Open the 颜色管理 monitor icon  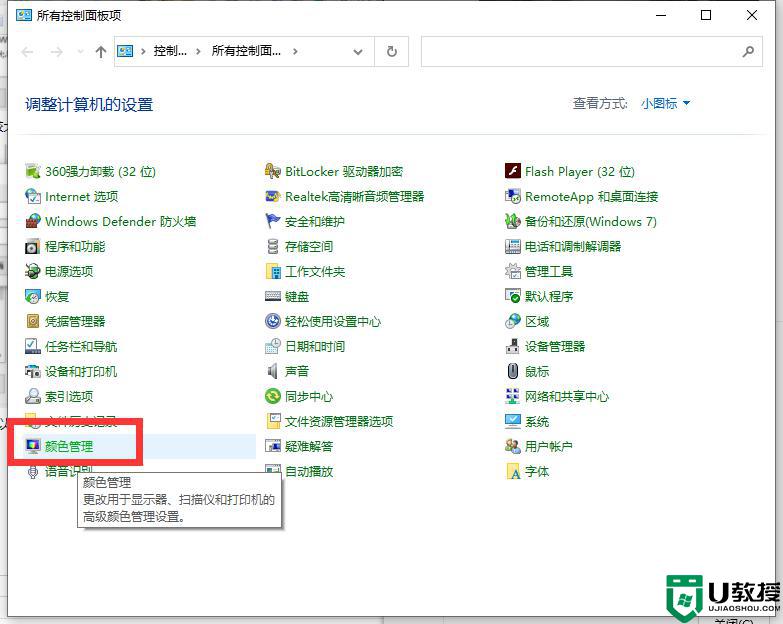32,446
